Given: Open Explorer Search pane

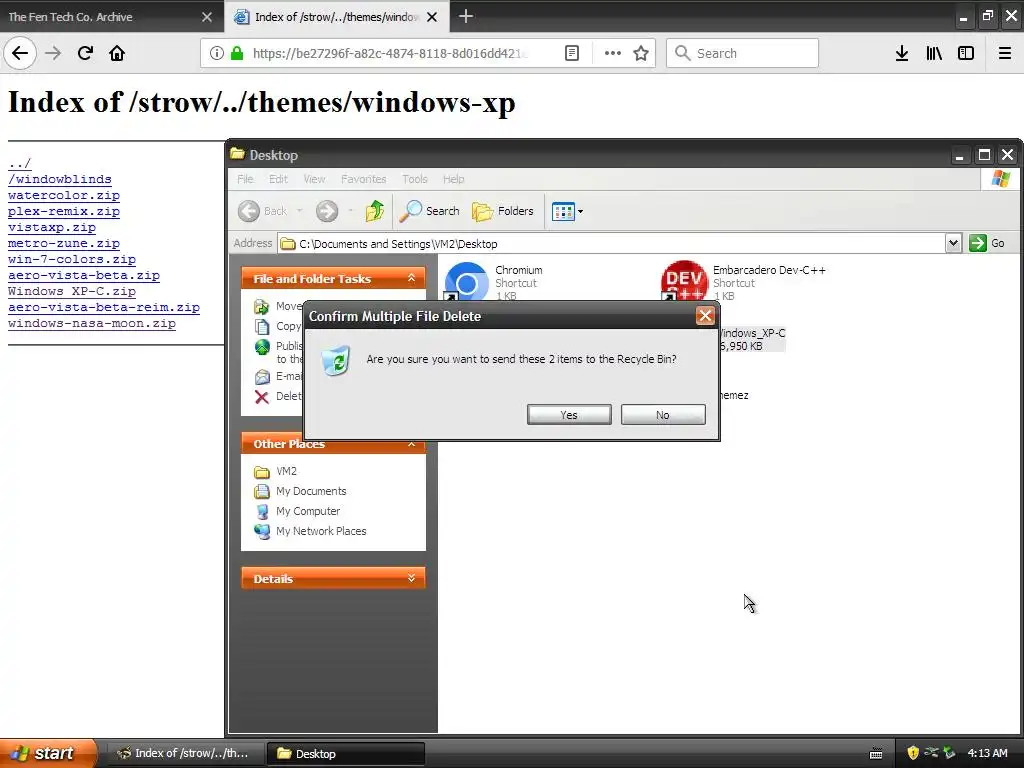Looking at the screenshot, I should click(430, 211).
